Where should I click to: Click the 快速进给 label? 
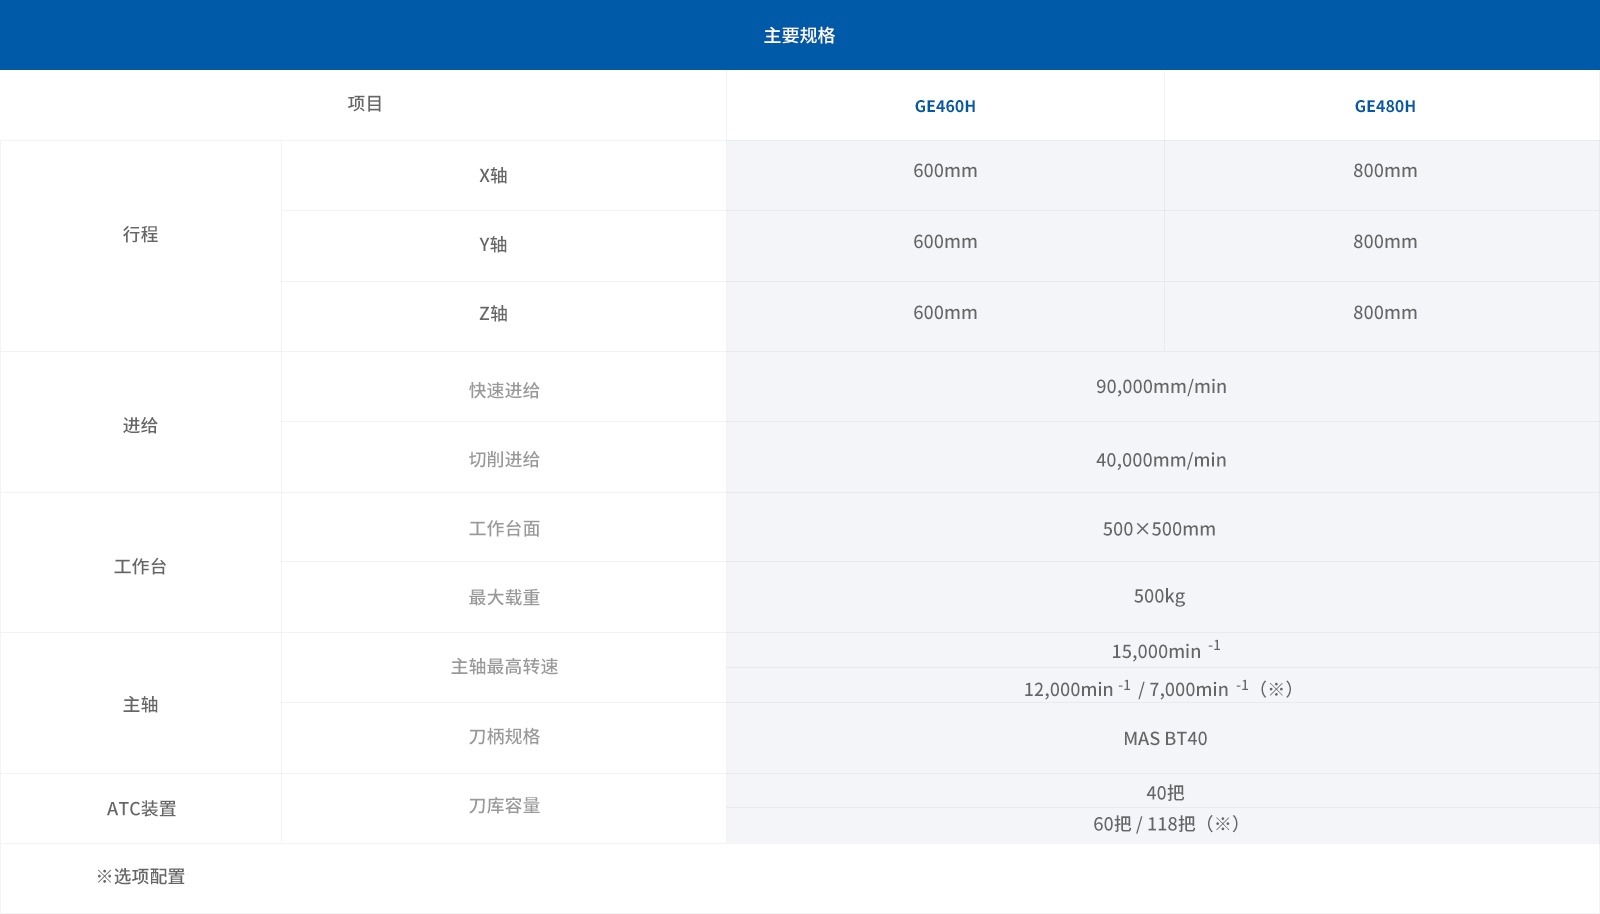(x=504, y=390)
